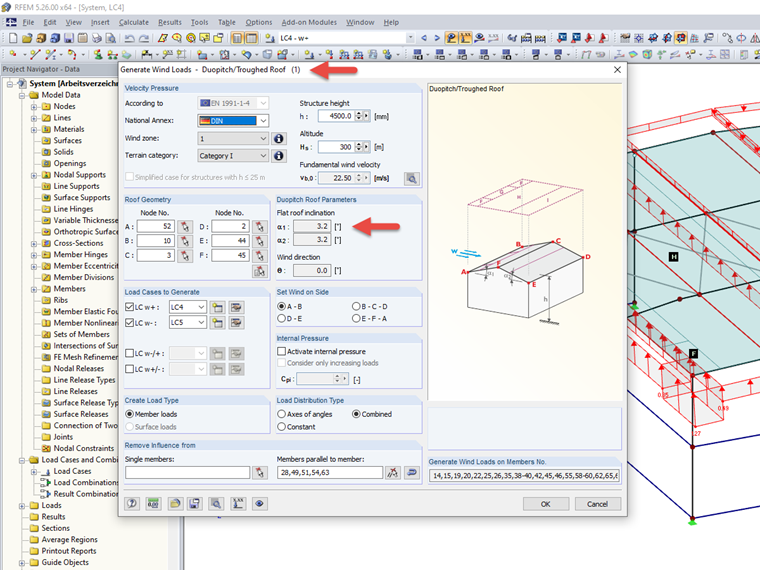
Task: Select Surface Supports in navigator
Action: coord(82,198)
